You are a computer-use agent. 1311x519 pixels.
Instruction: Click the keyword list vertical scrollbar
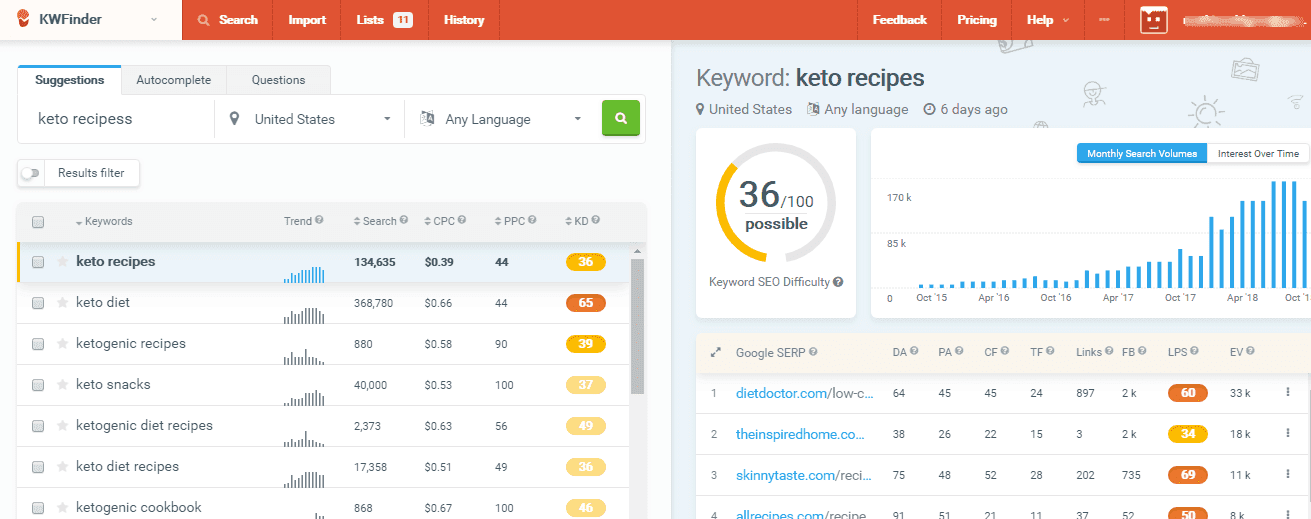(637, 327)
